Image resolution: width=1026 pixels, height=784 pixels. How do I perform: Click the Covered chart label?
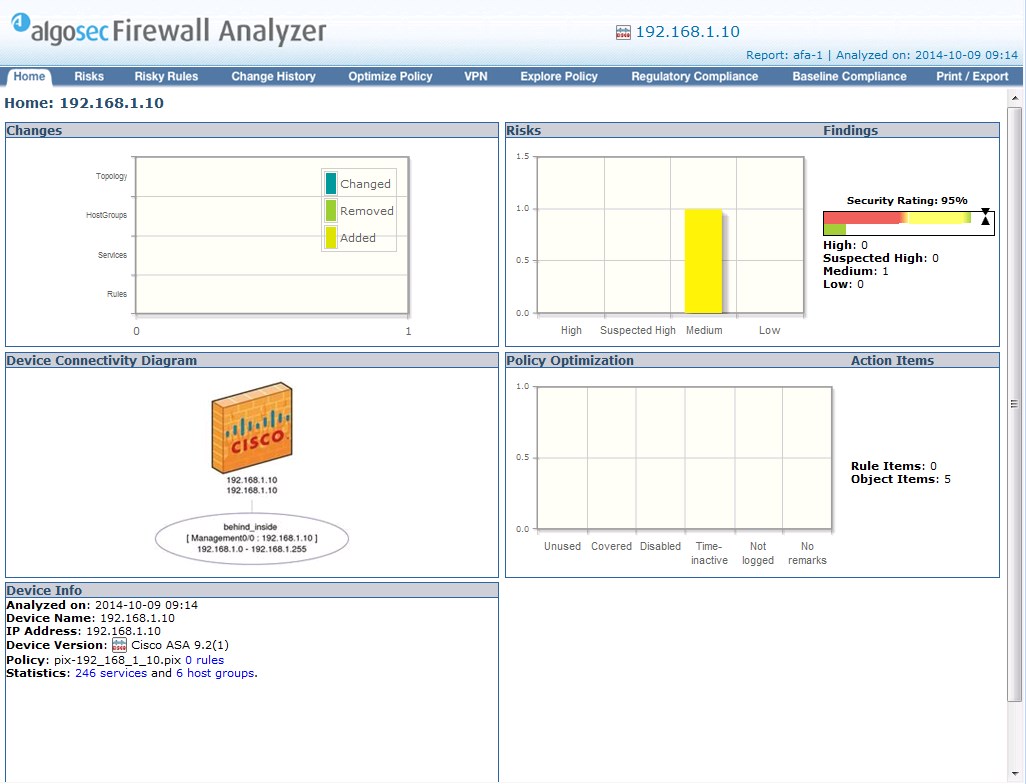click(611, 546)
